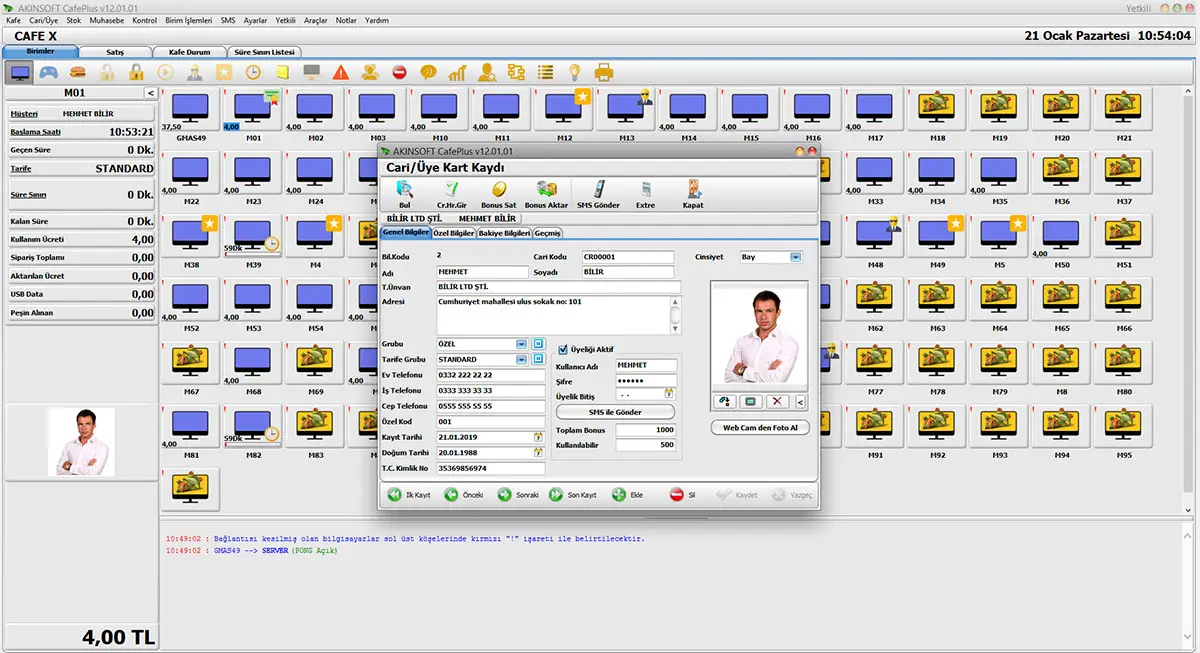Viewport: 1200px width, 653px height.
Task: Open the clock timer toolbar icon
Action: [254, 72]
